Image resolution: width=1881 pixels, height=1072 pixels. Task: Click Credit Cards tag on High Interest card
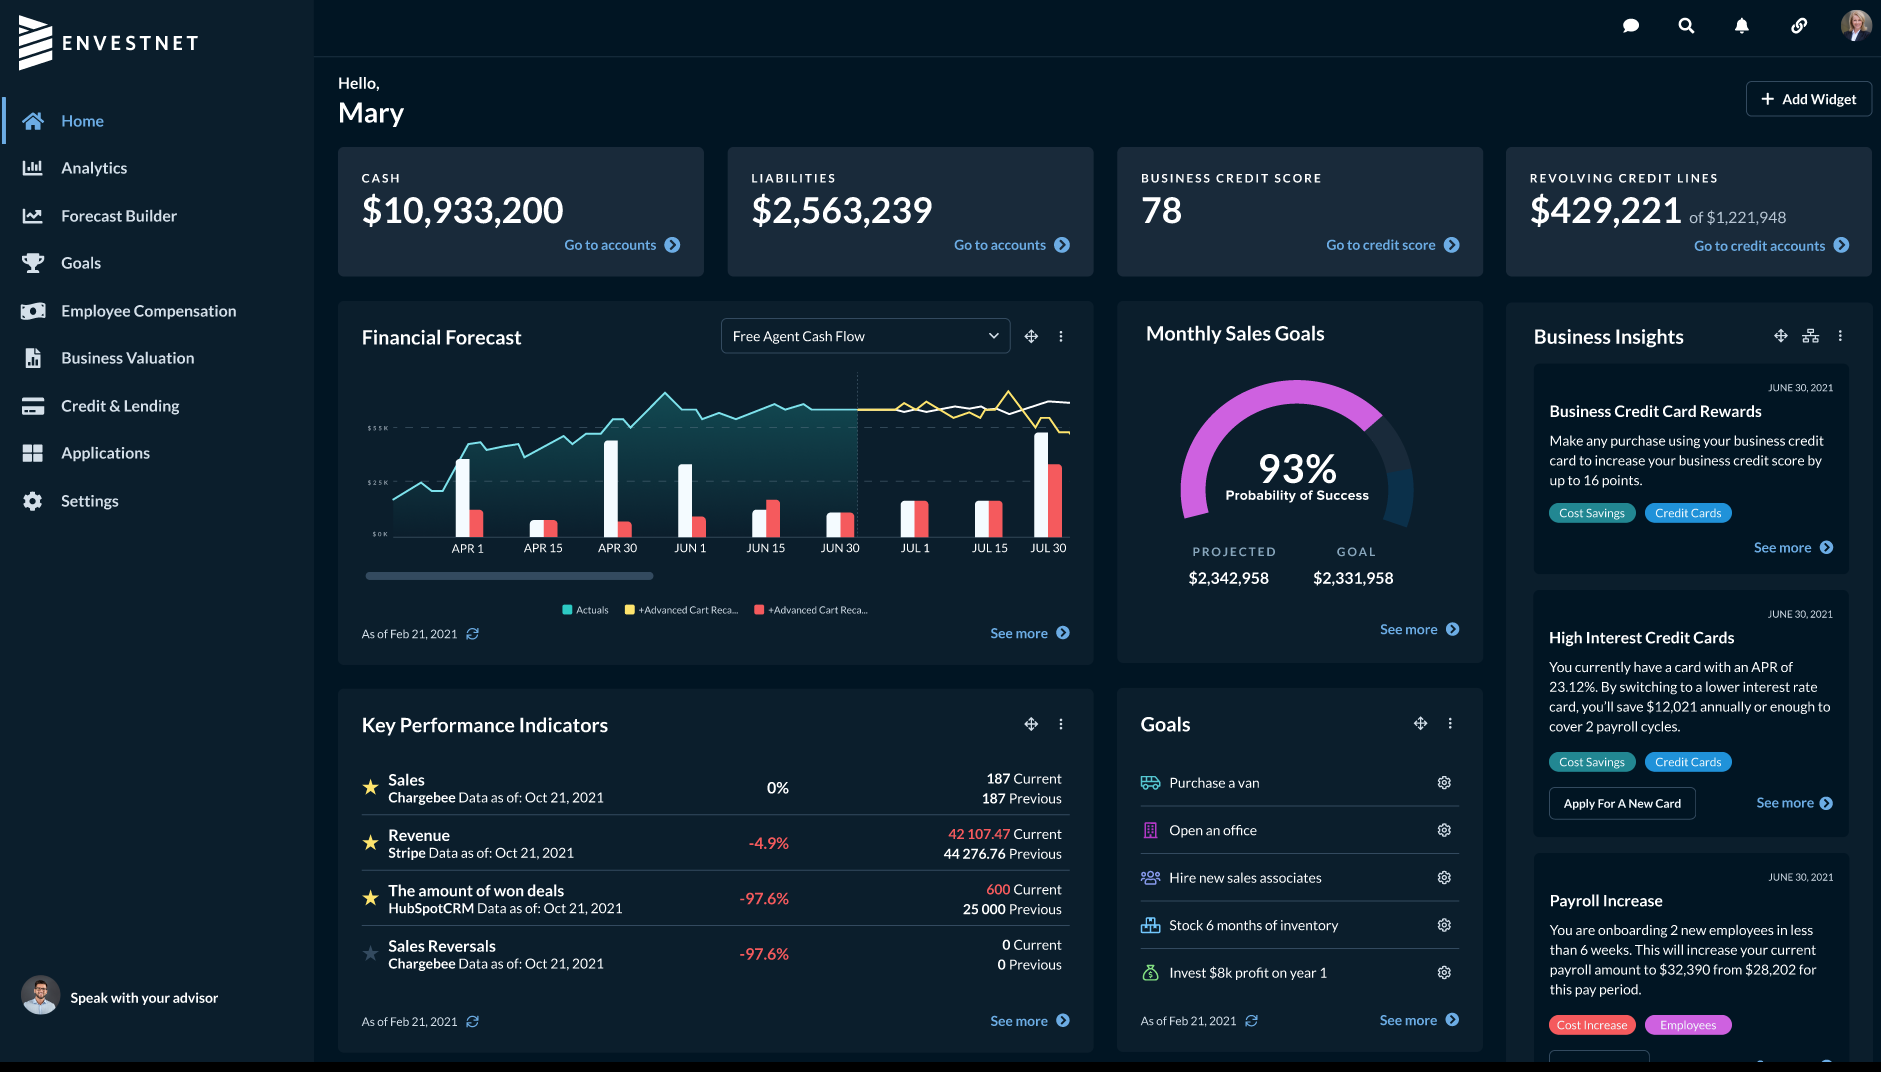click(x=1688, y=762)
